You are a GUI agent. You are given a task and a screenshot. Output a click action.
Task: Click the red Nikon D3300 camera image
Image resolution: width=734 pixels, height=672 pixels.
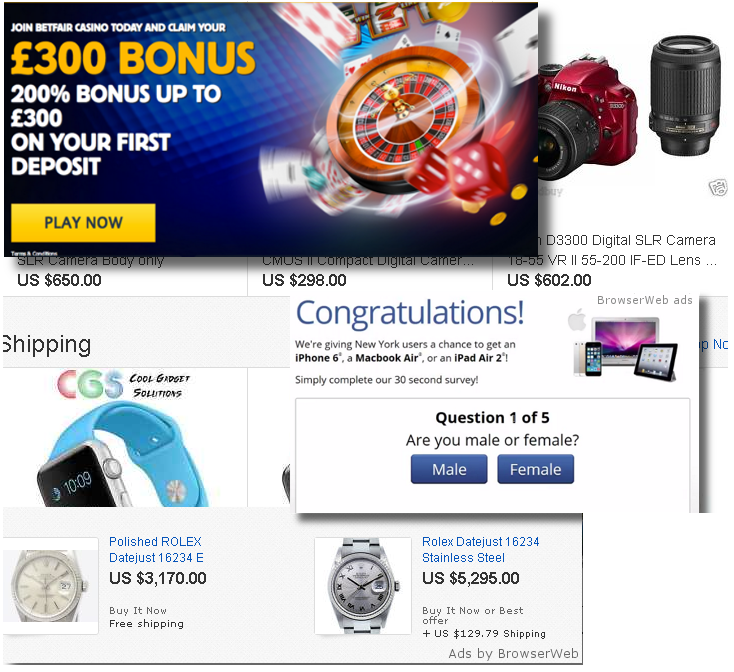[x=587, y=120]
